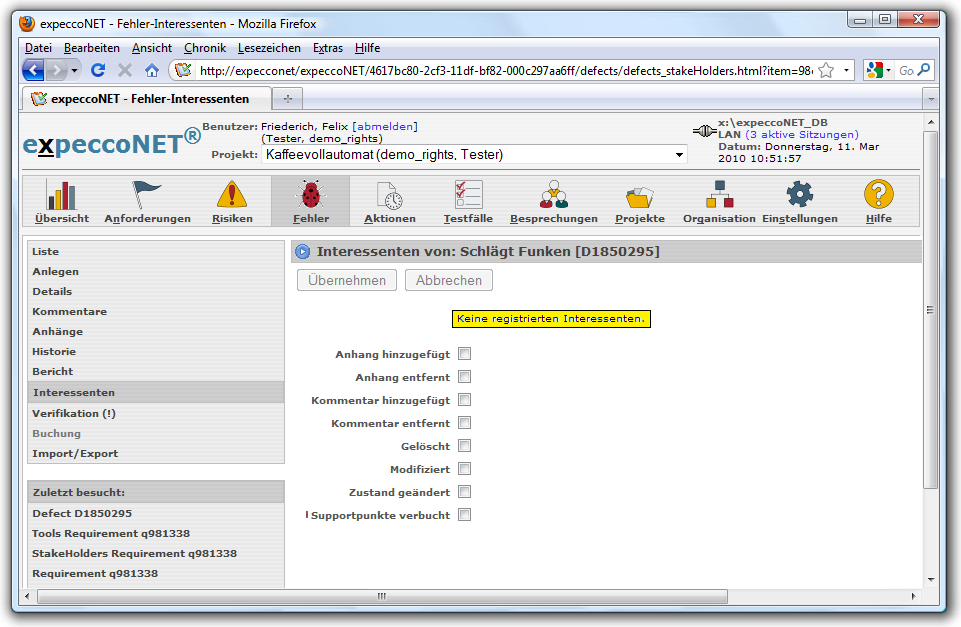Open Besprechungen people icon
961x627 pixels.
point(553,196)
